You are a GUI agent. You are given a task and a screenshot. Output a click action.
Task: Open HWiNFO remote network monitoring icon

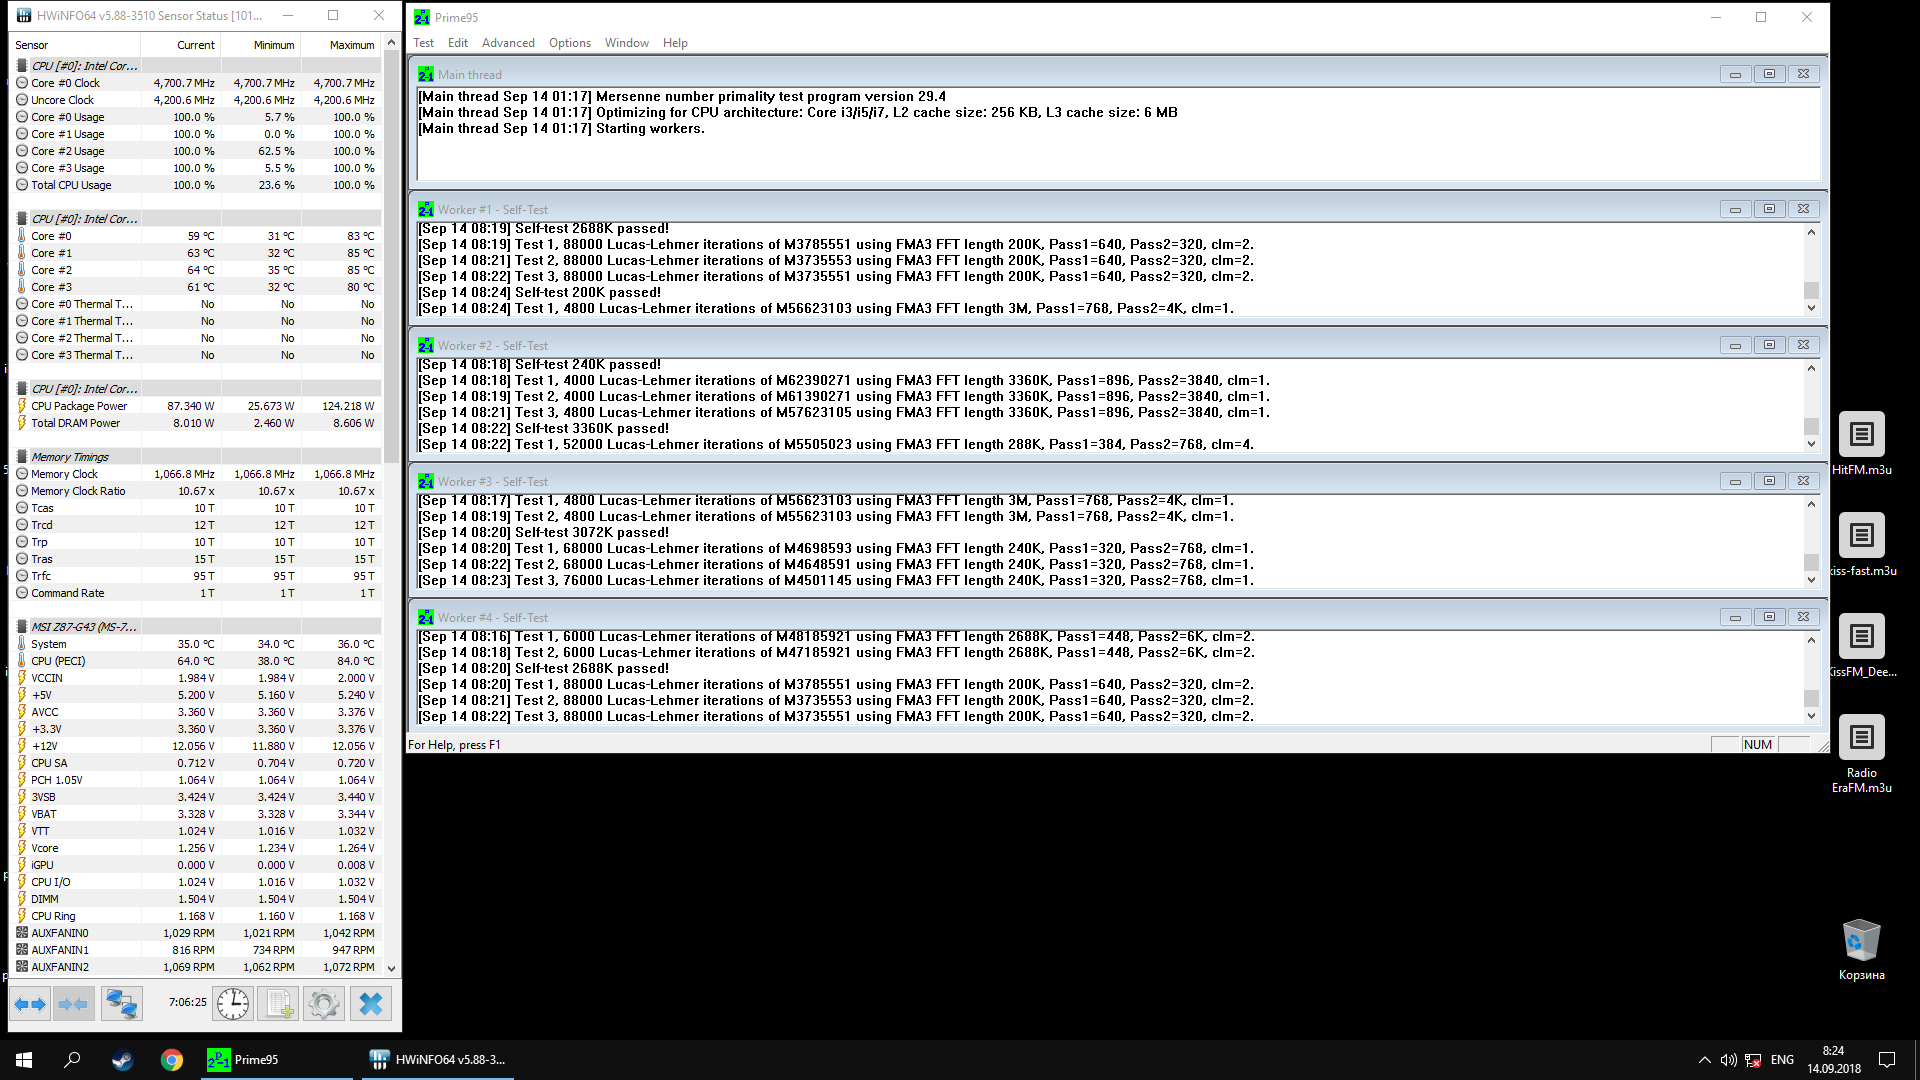121,1003
